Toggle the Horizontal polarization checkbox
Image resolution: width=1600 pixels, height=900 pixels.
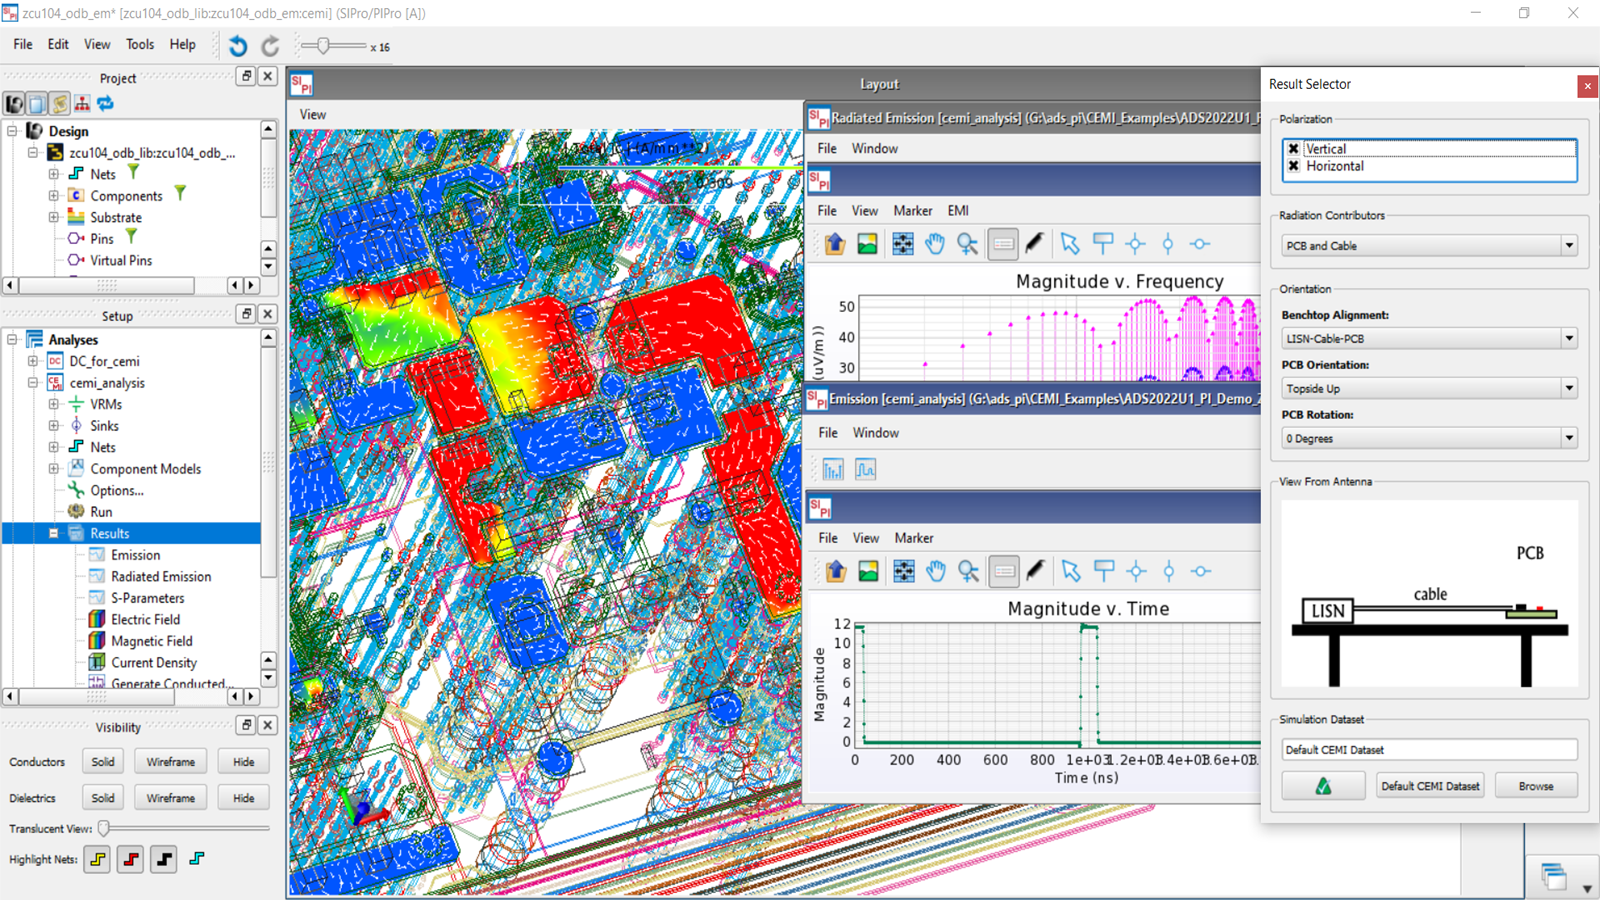(1294, 166)
